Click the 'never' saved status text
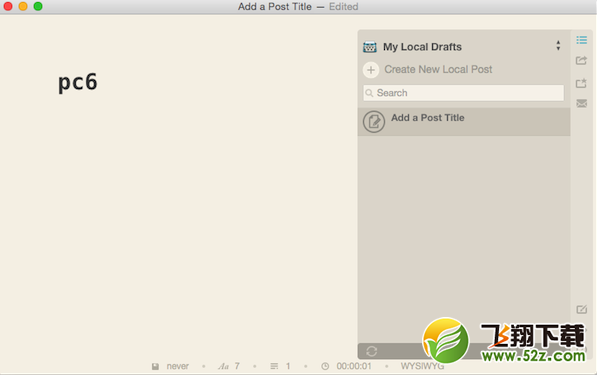This screenshot has height=375, width=597. point(177,366)
